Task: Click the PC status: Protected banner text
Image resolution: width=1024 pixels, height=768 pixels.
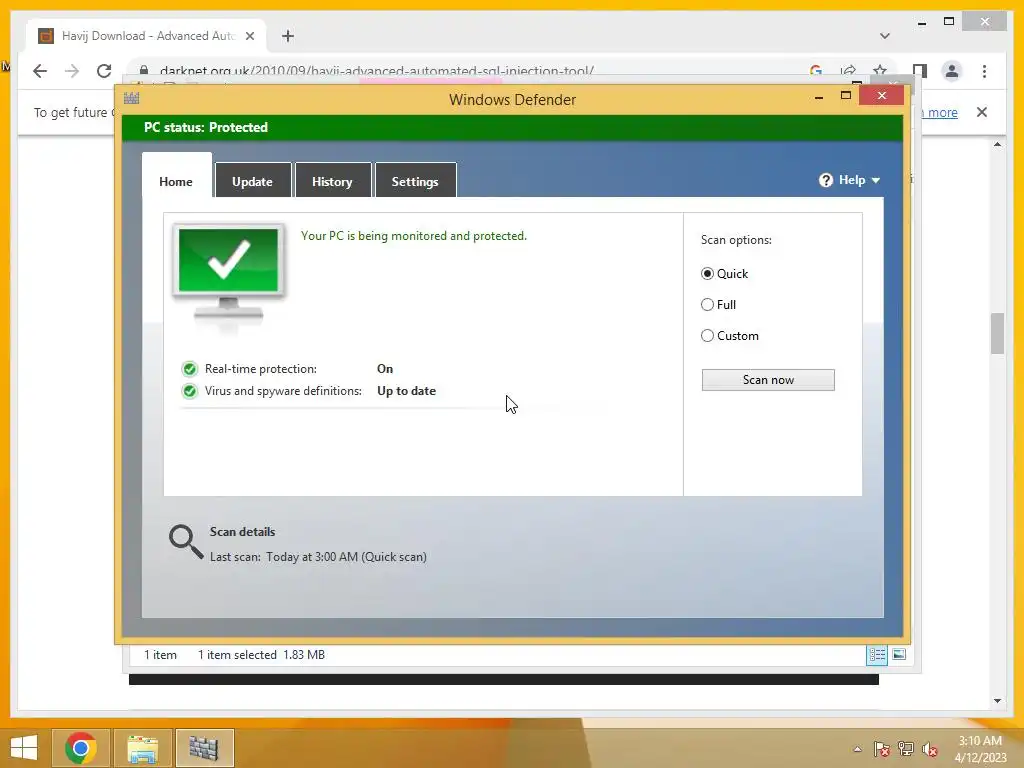Action: point(206,127)
